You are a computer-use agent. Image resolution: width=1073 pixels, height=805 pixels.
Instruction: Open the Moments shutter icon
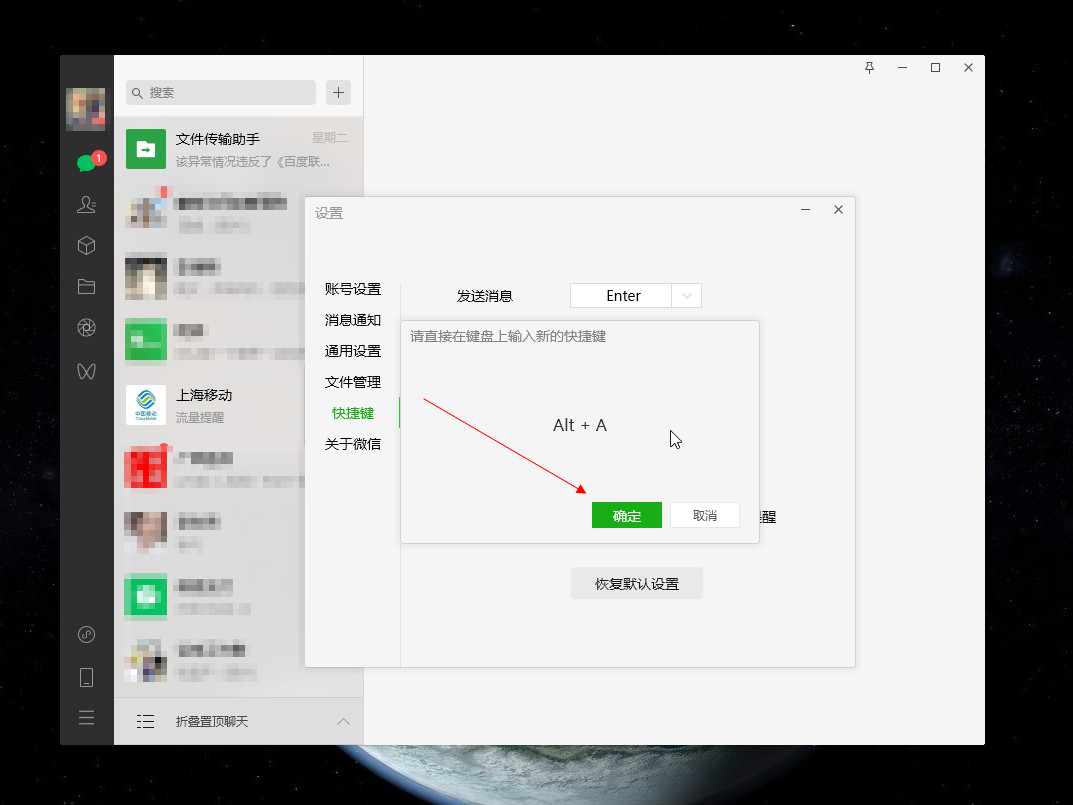coord(86,328)
